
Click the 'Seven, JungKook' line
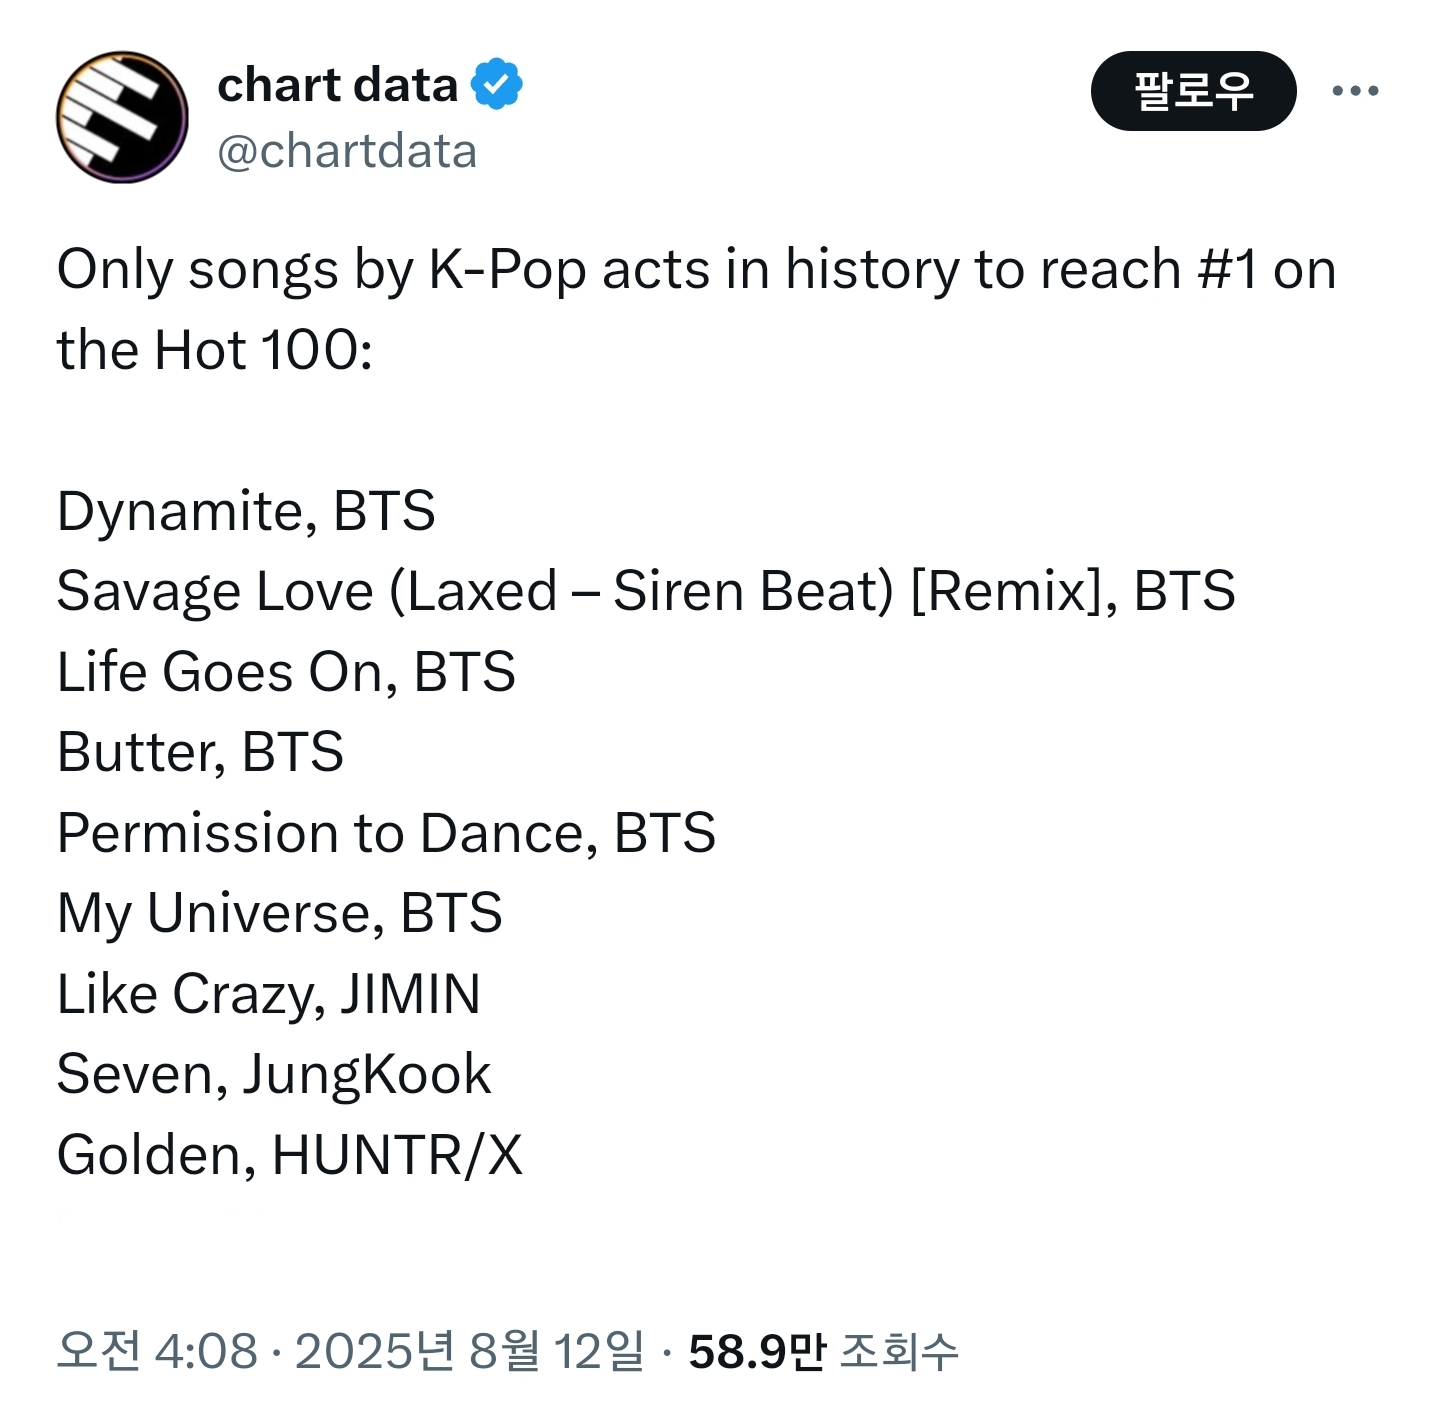274,1074
